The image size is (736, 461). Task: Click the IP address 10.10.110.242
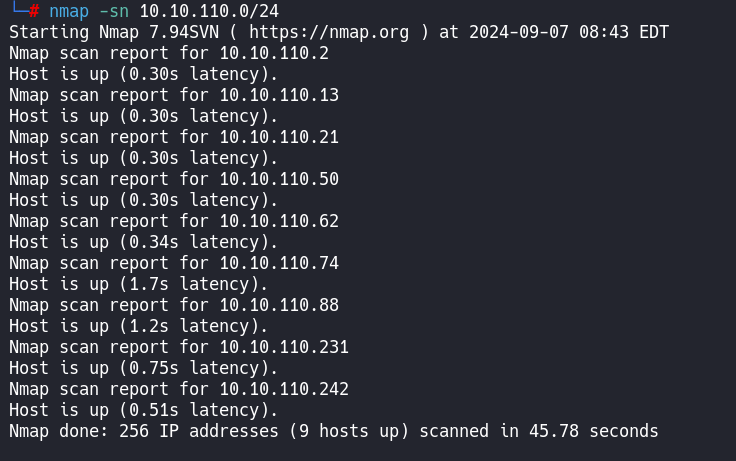(x=284, y=389)
